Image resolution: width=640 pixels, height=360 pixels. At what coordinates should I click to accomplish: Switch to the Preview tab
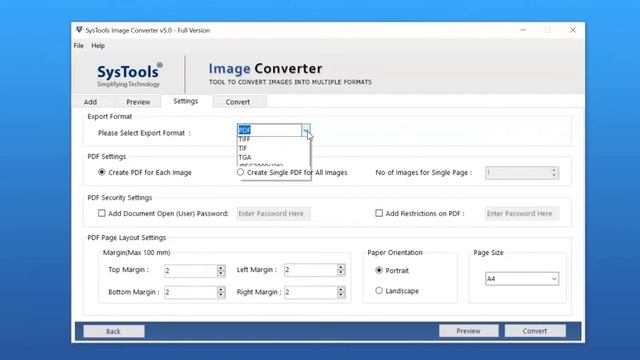tap(138, 102)
